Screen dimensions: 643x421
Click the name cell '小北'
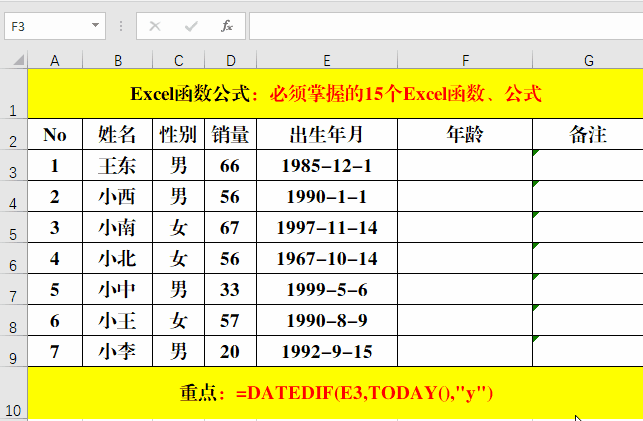coord(118,258)
